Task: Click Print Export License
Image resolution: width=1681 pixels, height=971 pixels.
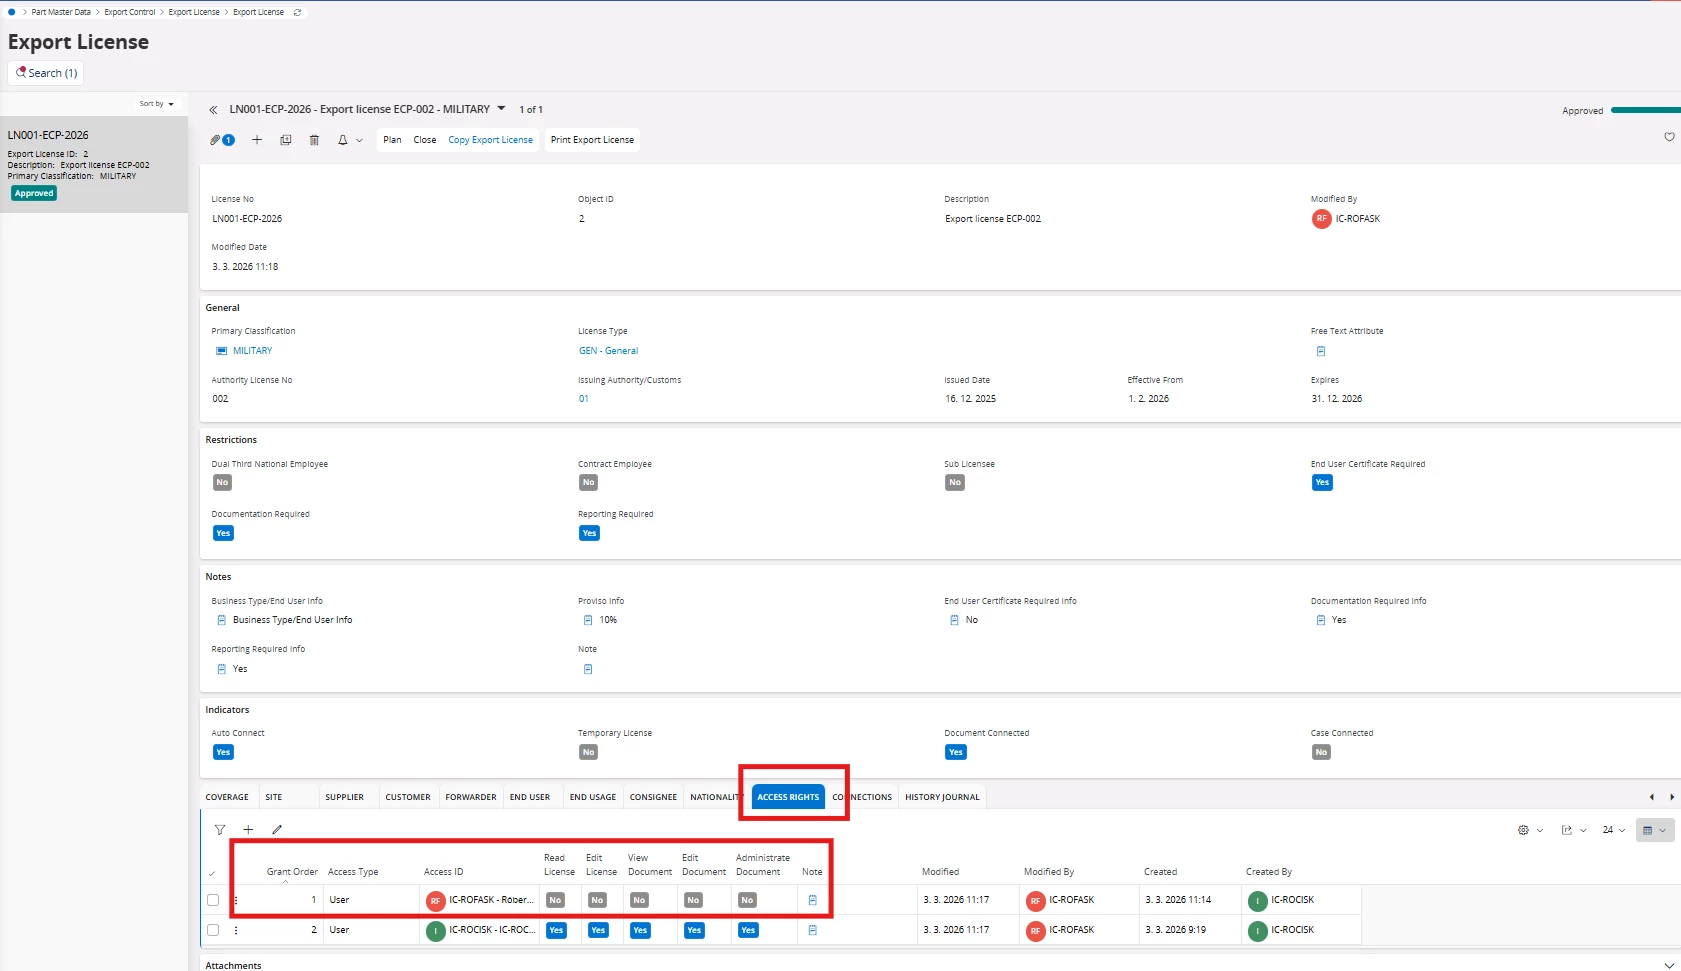Action: pyautogui.click(x=592, y=140)
